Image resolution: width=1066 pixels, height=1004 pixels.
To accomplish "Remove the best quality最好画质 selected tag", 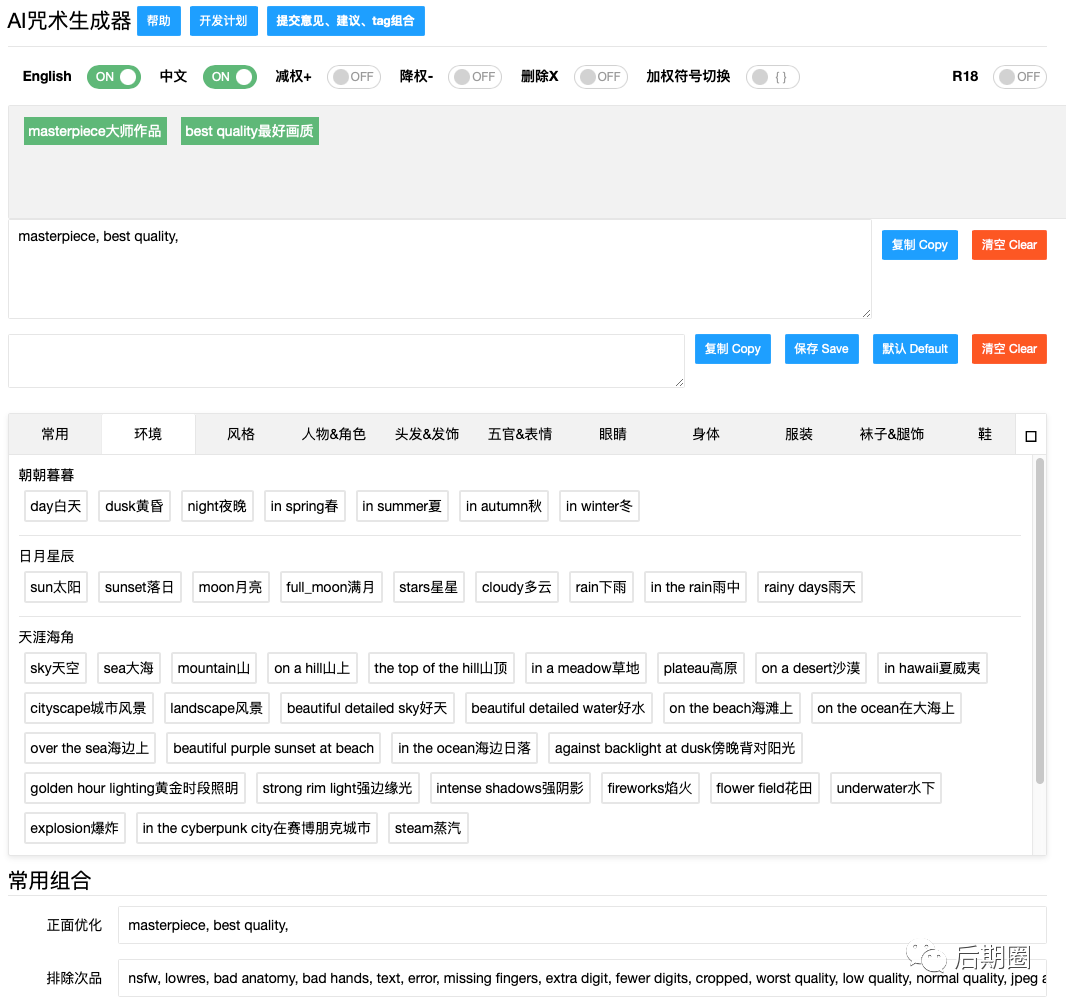I will pyautogui.click(x=250, y=131).
